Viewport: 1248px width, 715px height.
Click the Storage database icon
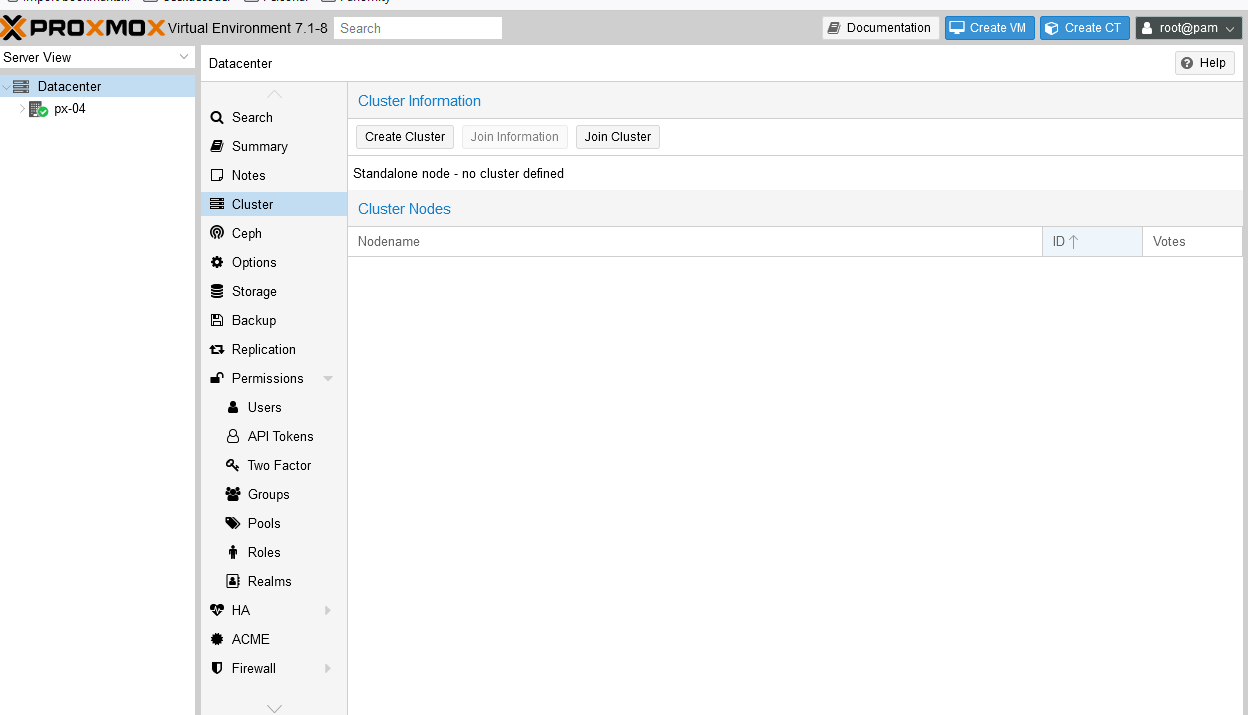tap(217, 291)
